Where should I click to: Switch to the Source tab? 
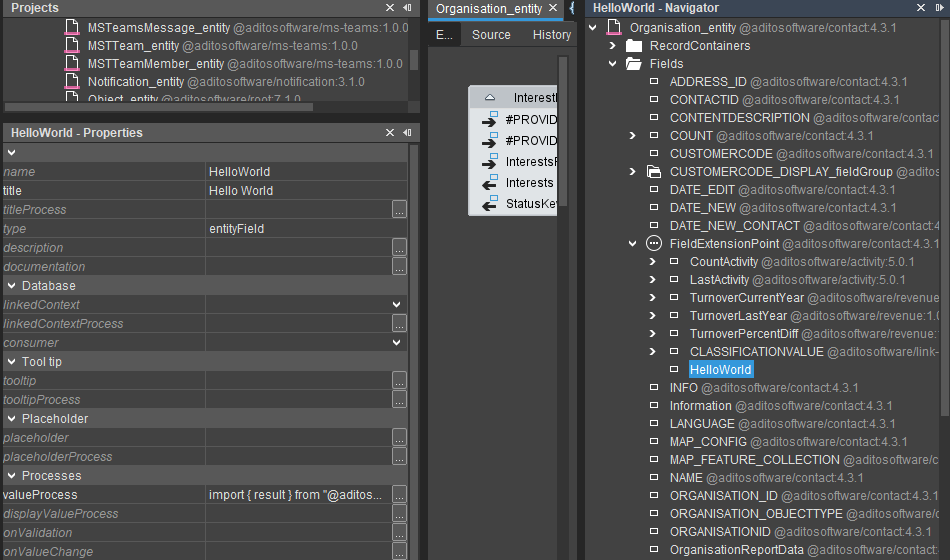(491, 35)
